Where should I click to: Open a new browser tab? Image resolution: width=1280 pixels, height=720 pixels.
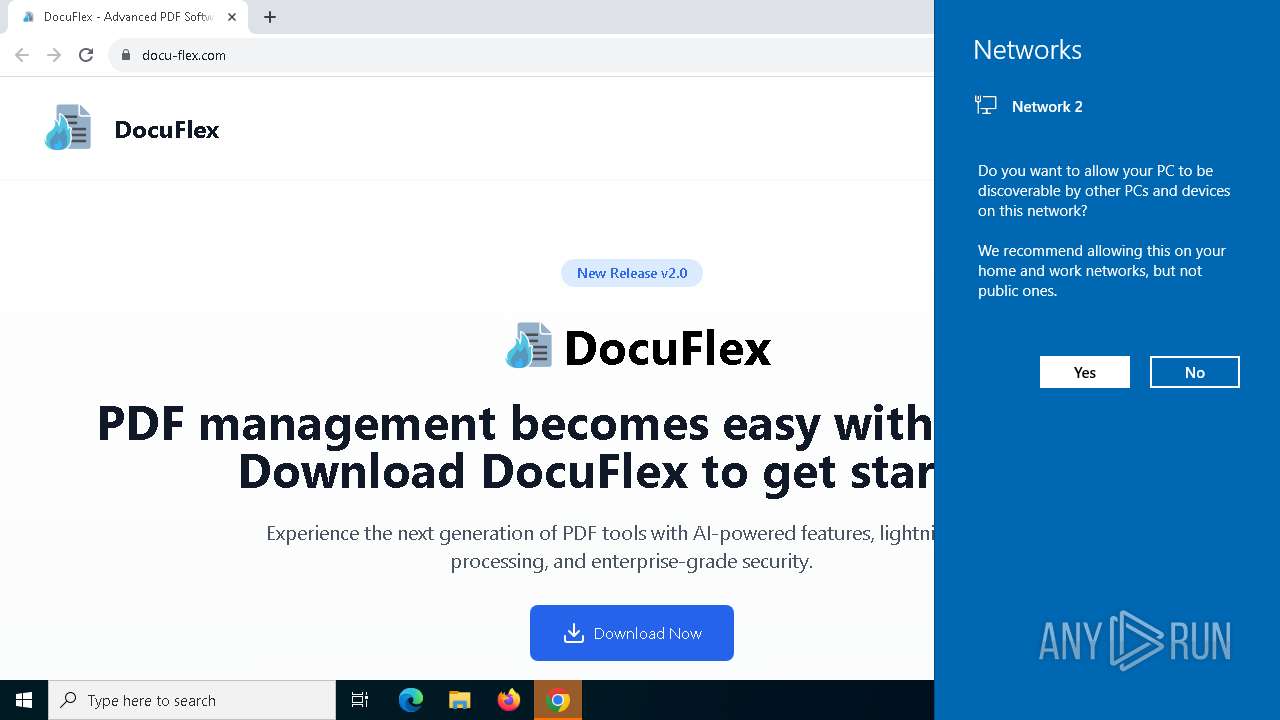tap(270, 17)
